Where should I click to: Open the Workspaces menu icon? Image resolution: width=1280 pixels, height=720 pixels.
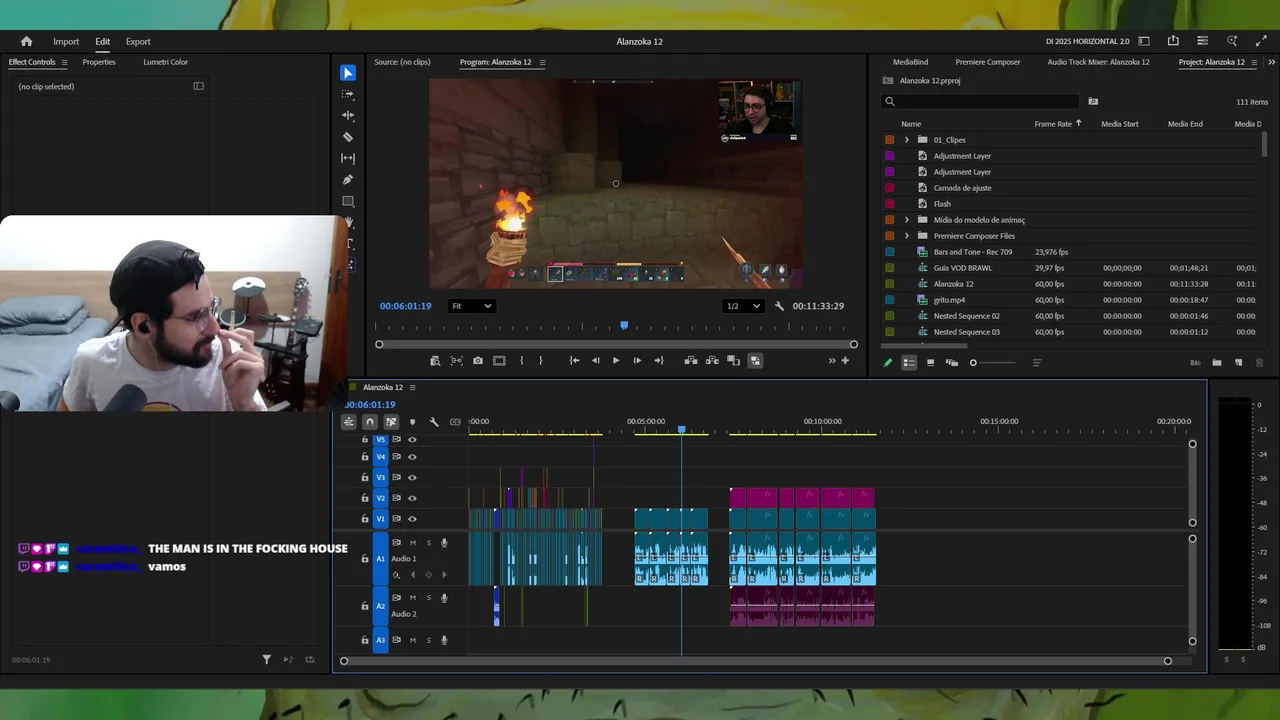[x=1144, y=41]
